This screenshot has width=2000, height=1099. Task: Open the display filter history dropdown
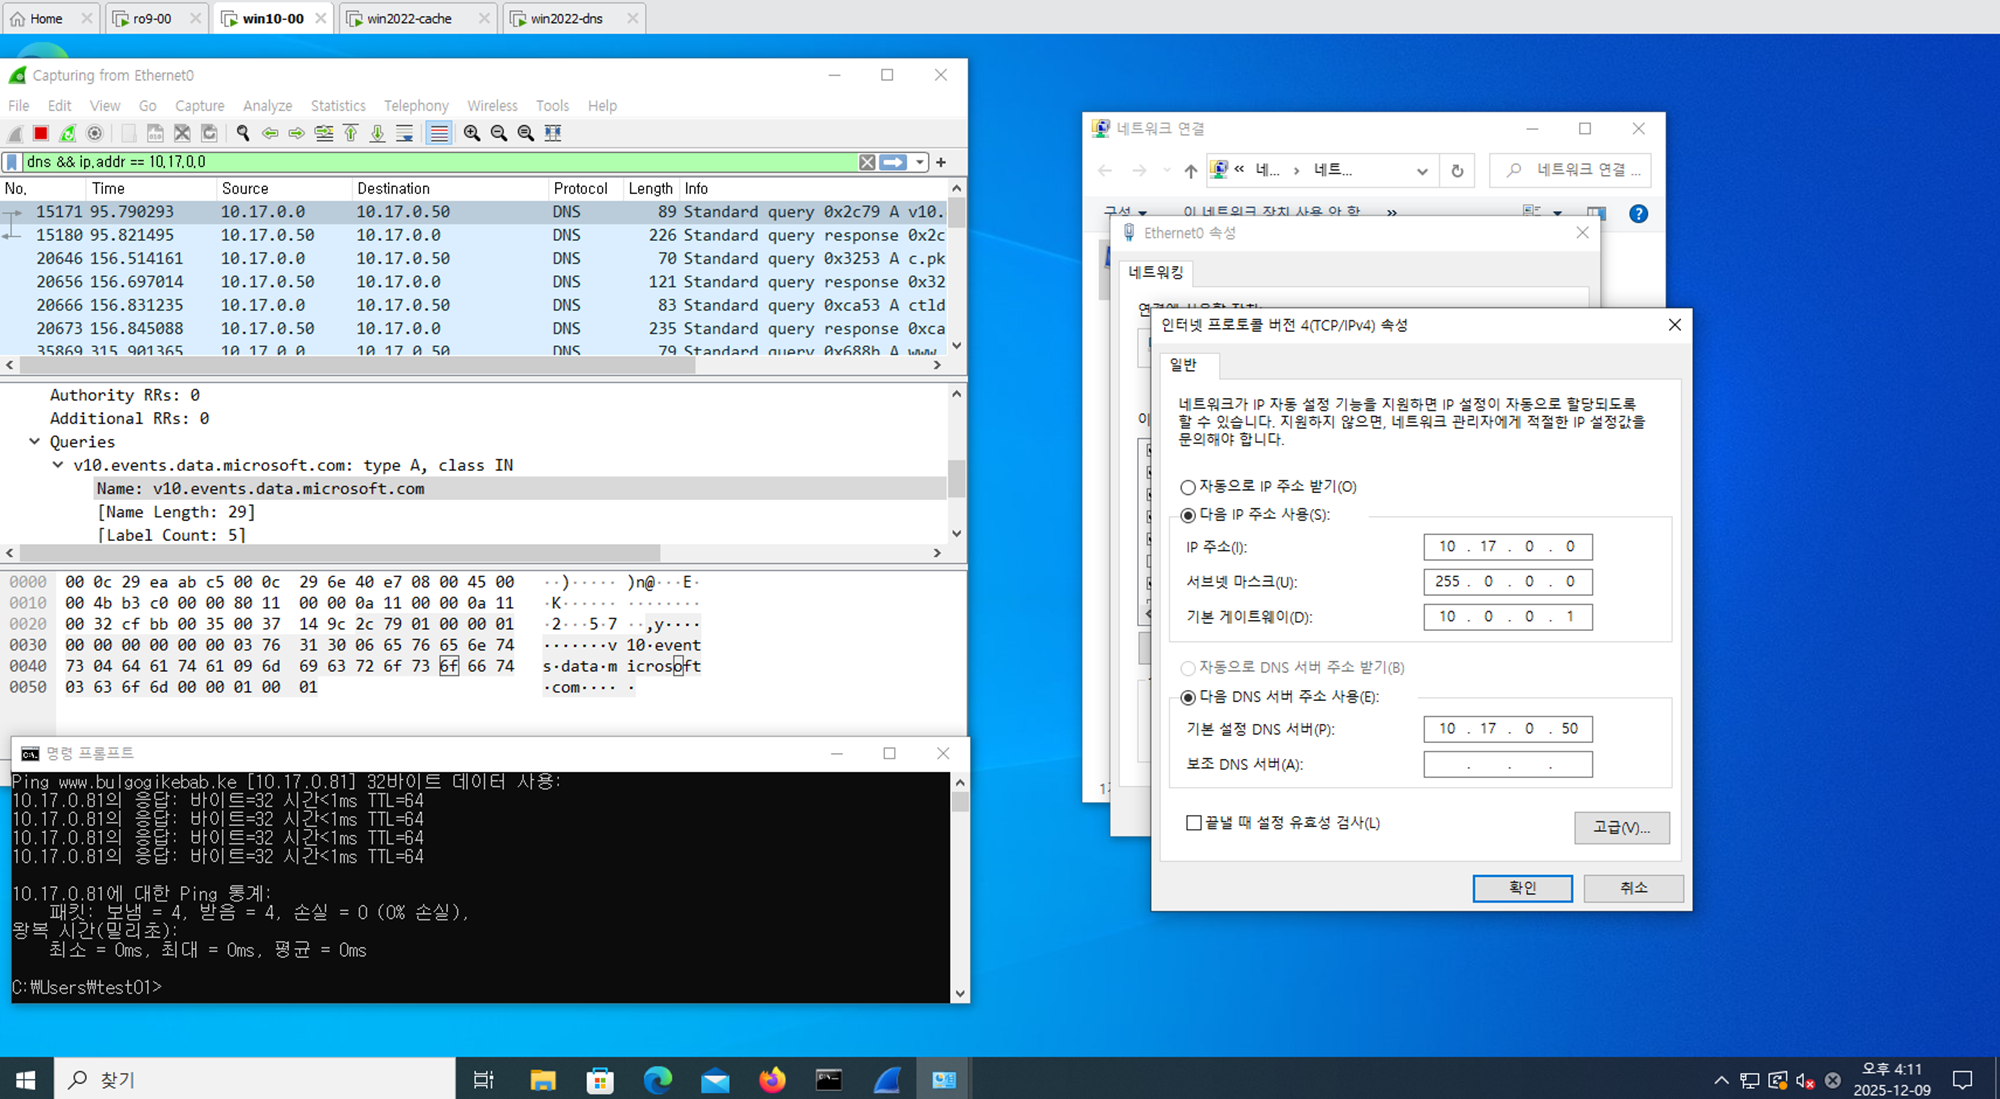tap(920, 162)
